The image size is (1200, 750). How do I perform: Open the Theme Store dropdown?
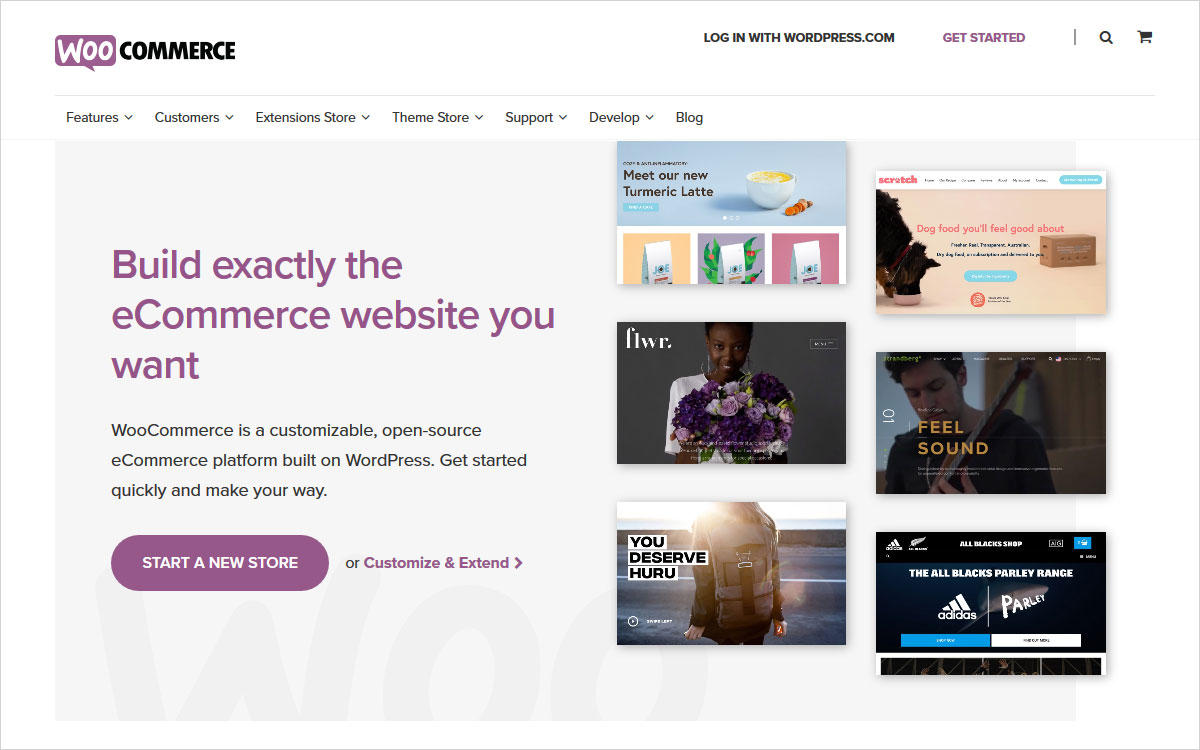[437, 117]
